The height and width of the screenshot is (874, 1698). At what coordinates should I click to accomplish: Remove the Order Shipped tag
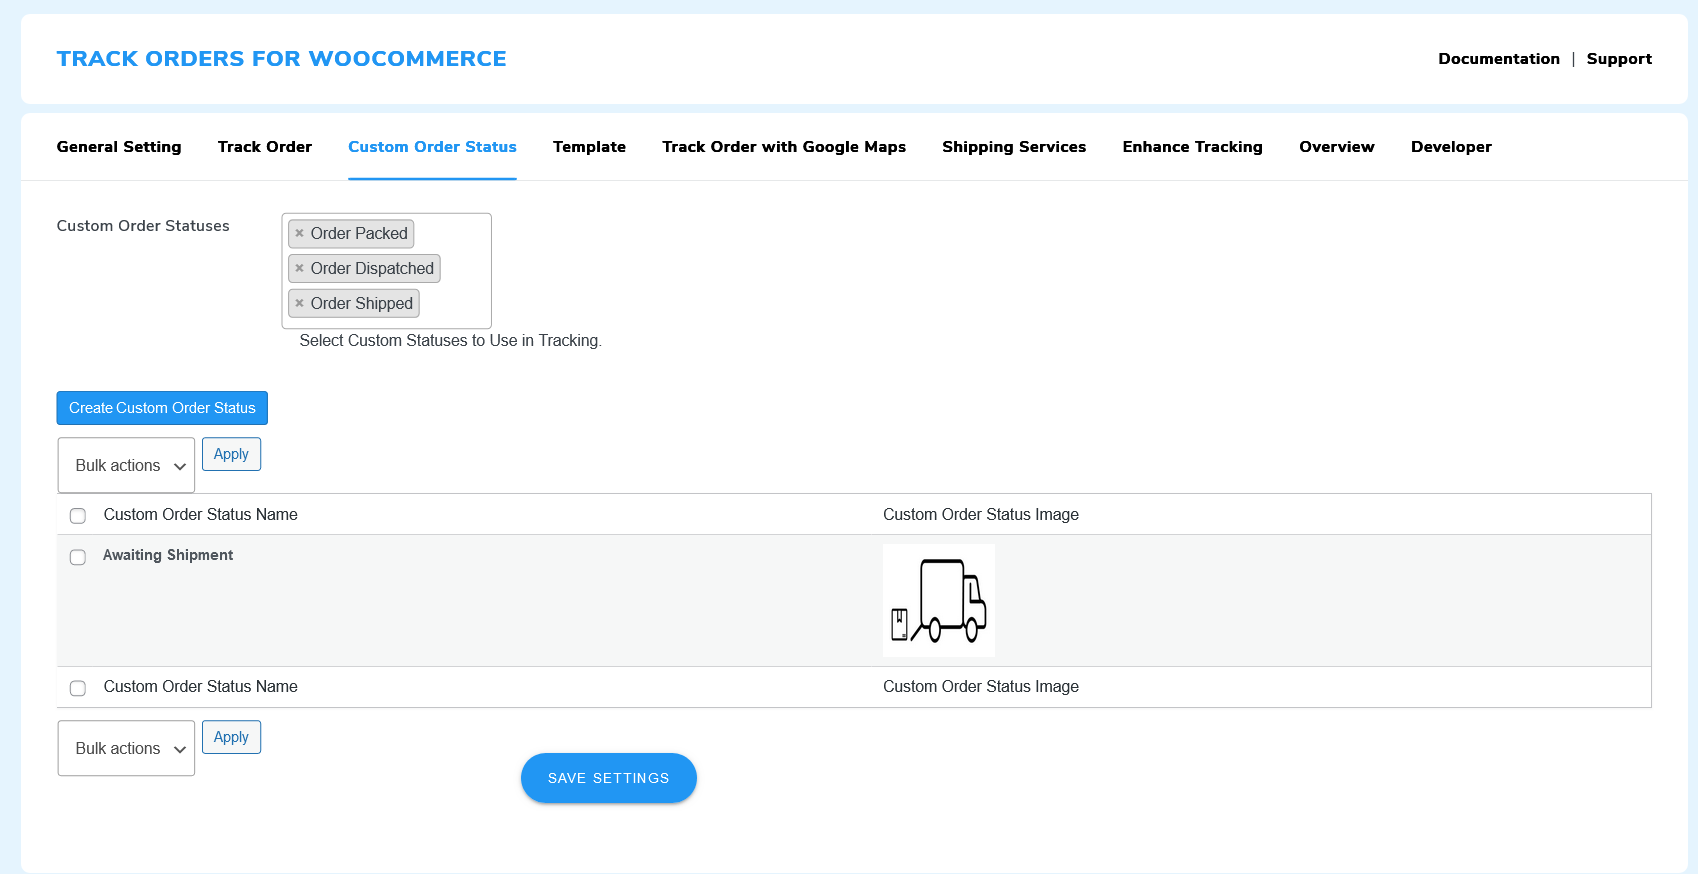click(x=299, y=303)
